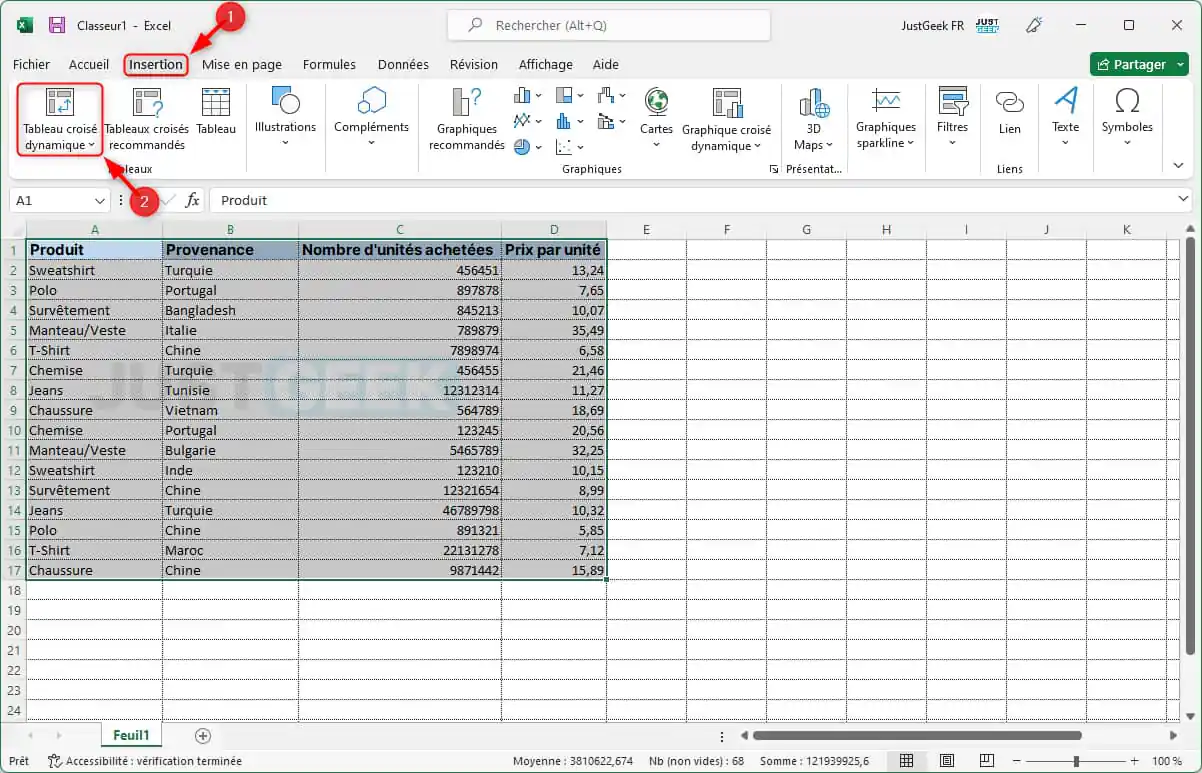Expand the Texte options chevron
This screenshot has width=1202, height=773.
(x=1065, y=142)
